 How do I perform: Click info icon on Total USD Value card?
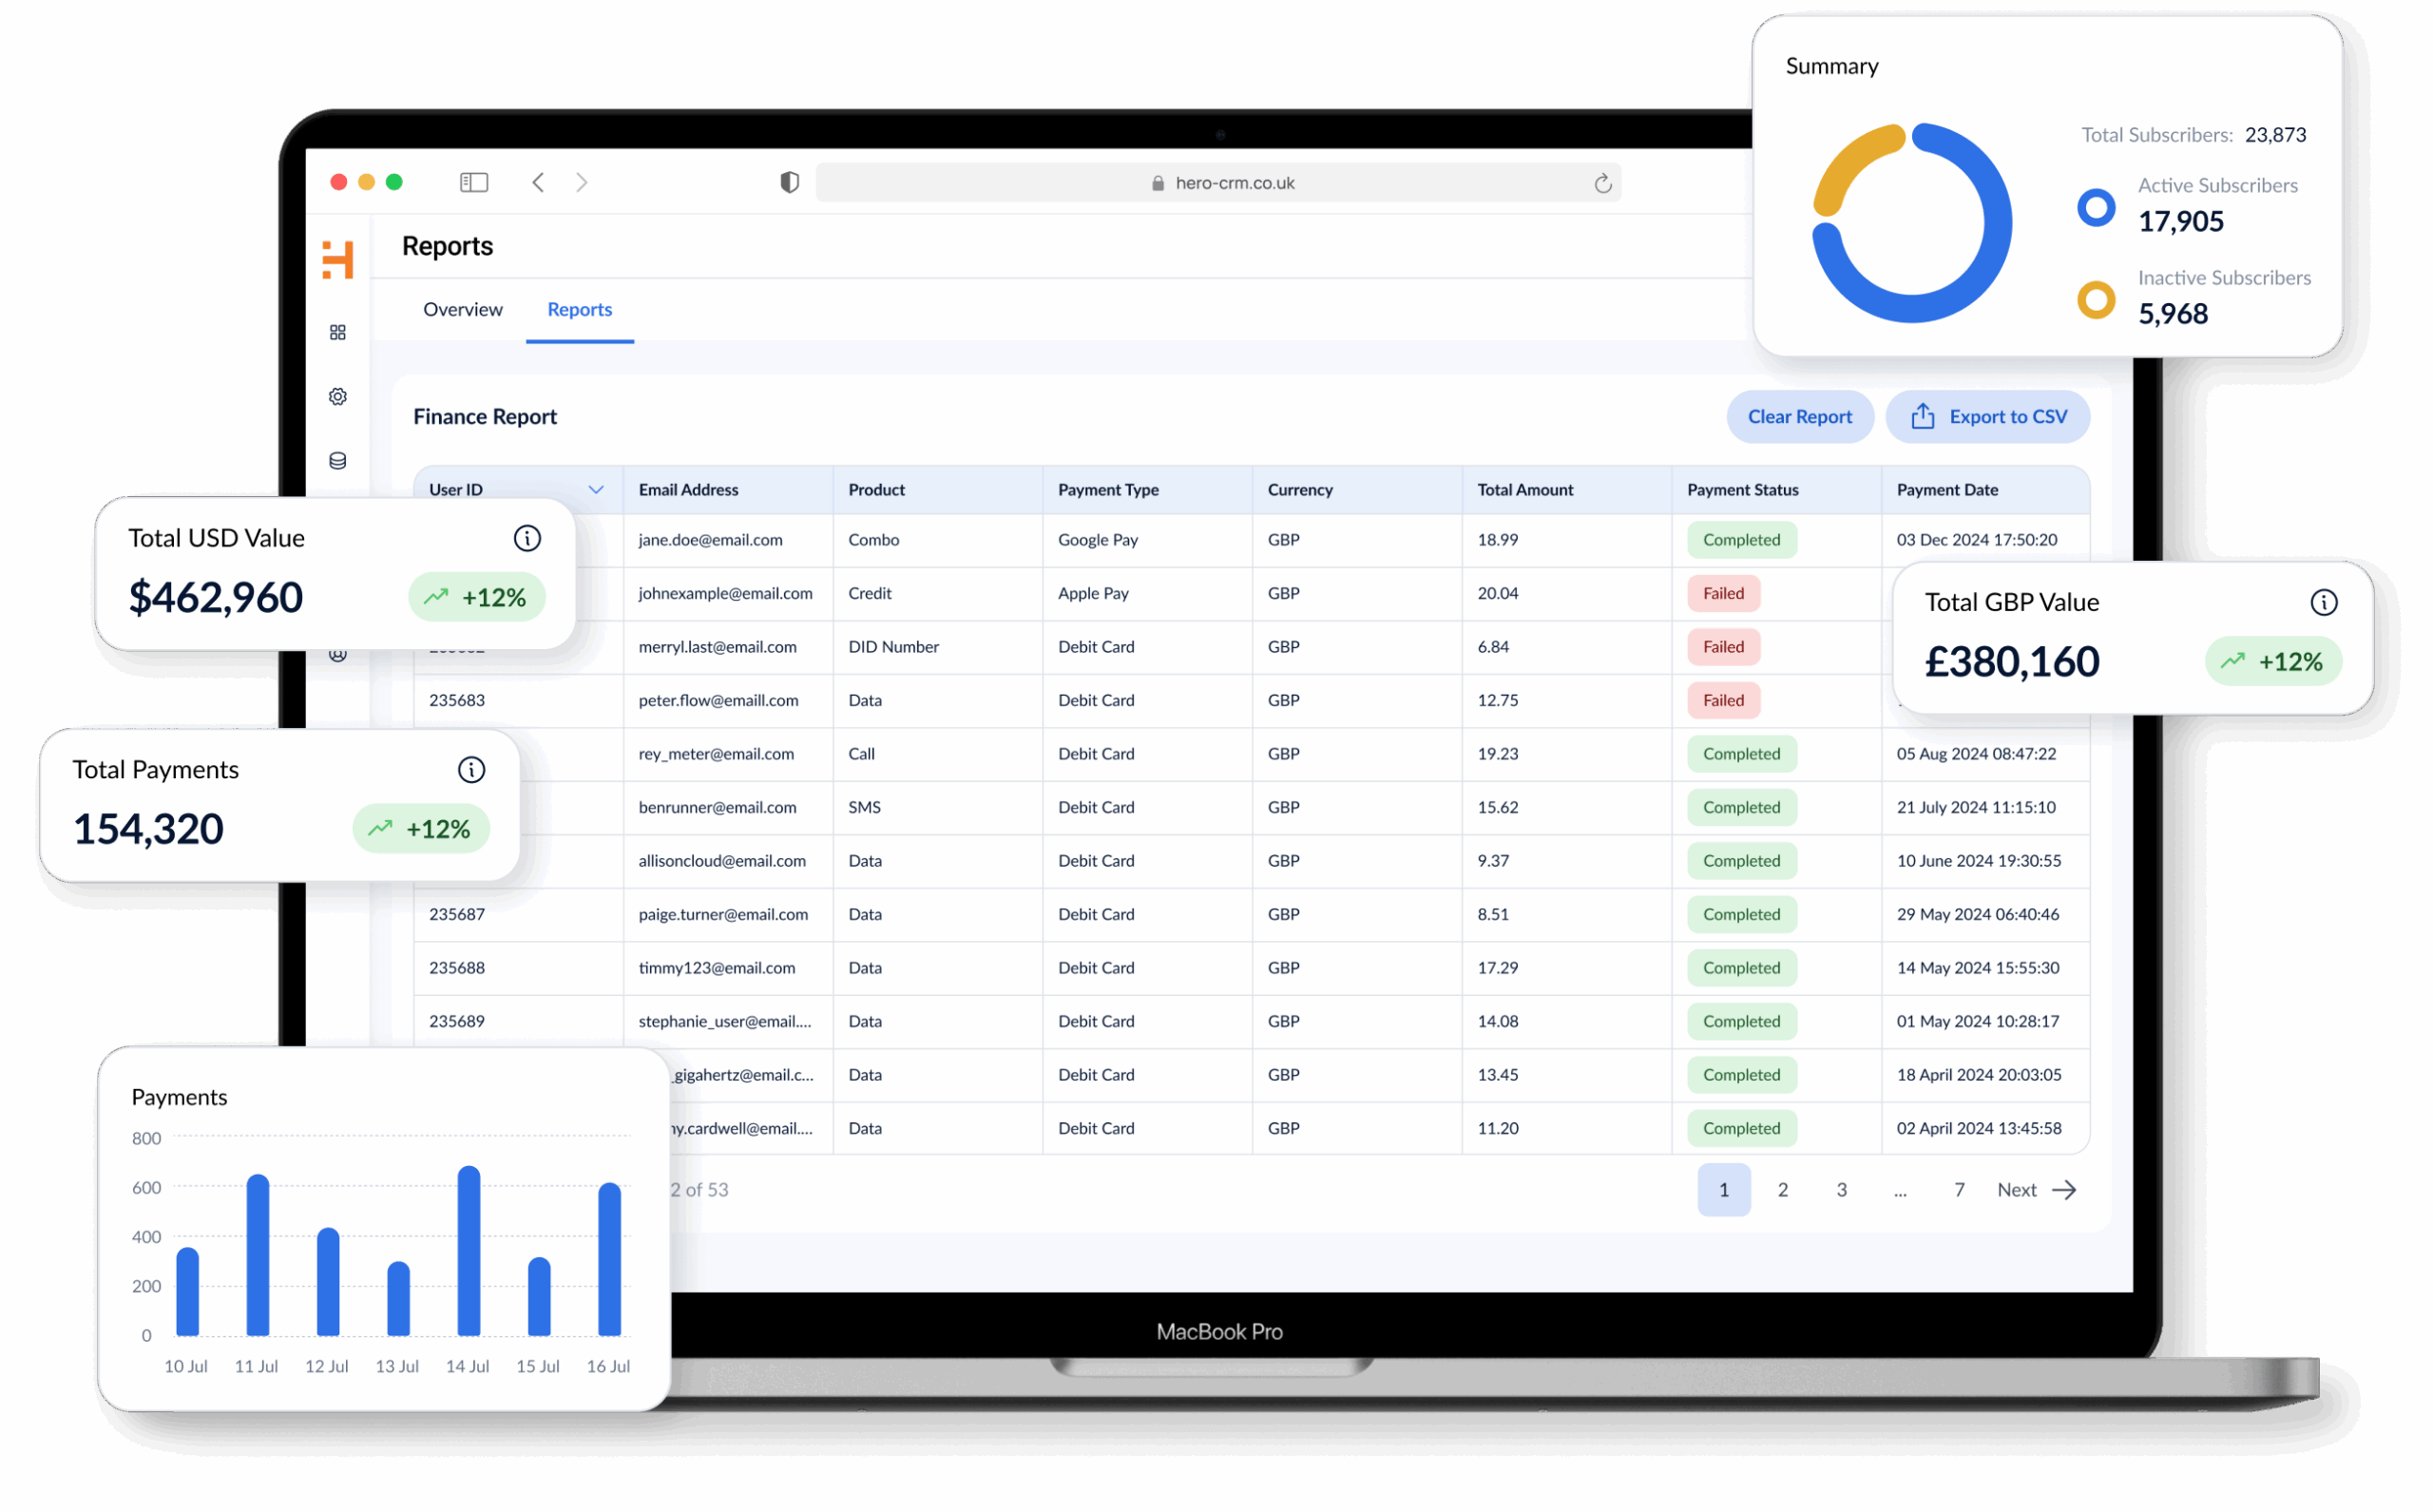527,538
